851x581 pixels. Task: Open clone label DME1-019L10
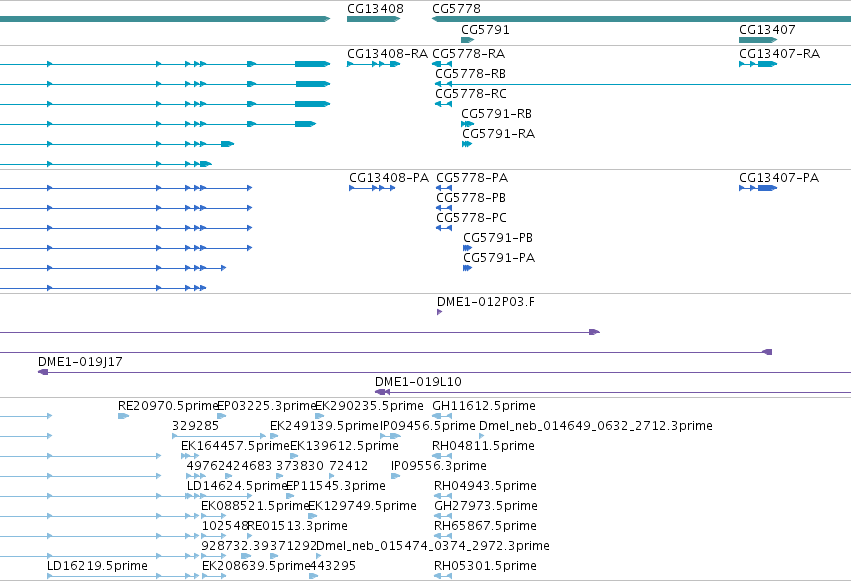point(418,382)
